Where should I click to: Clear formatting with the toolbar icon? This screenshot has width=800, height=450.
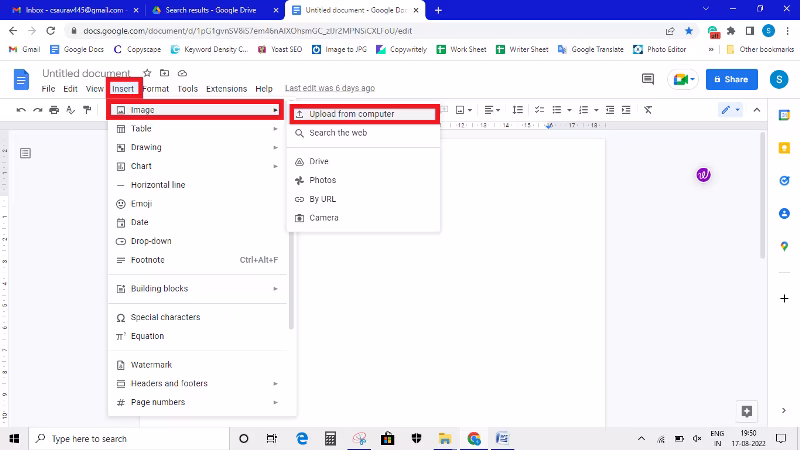tap(648, 110)
